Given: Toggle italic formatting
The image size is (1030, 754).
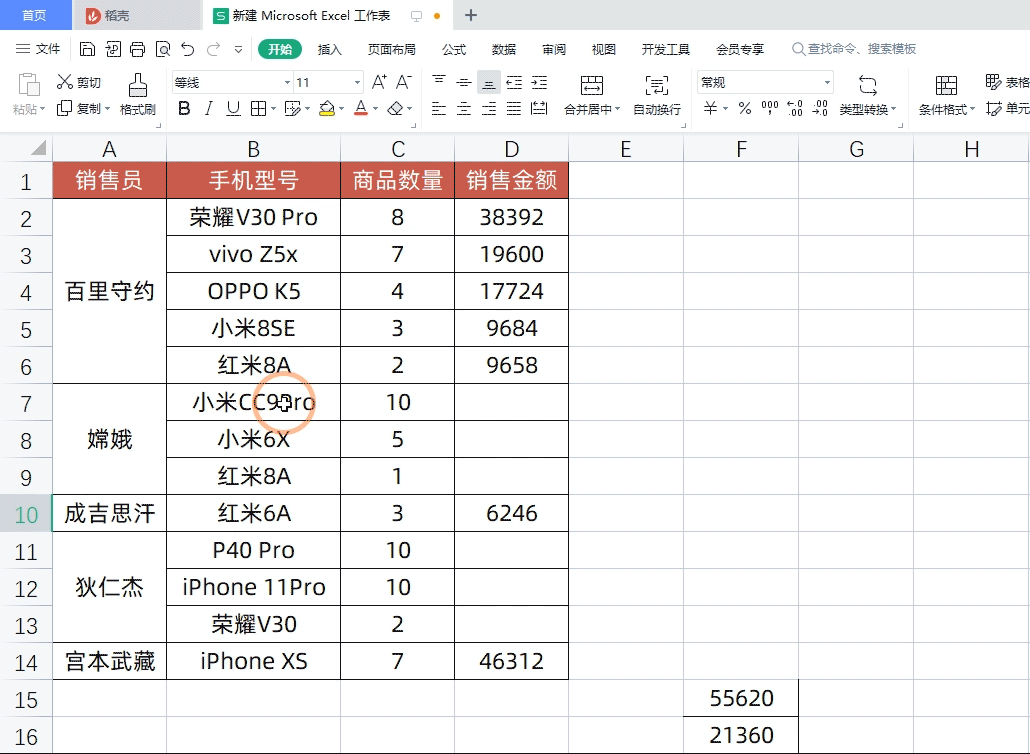Looking at the screenshot, I should (x=208, y=107).
